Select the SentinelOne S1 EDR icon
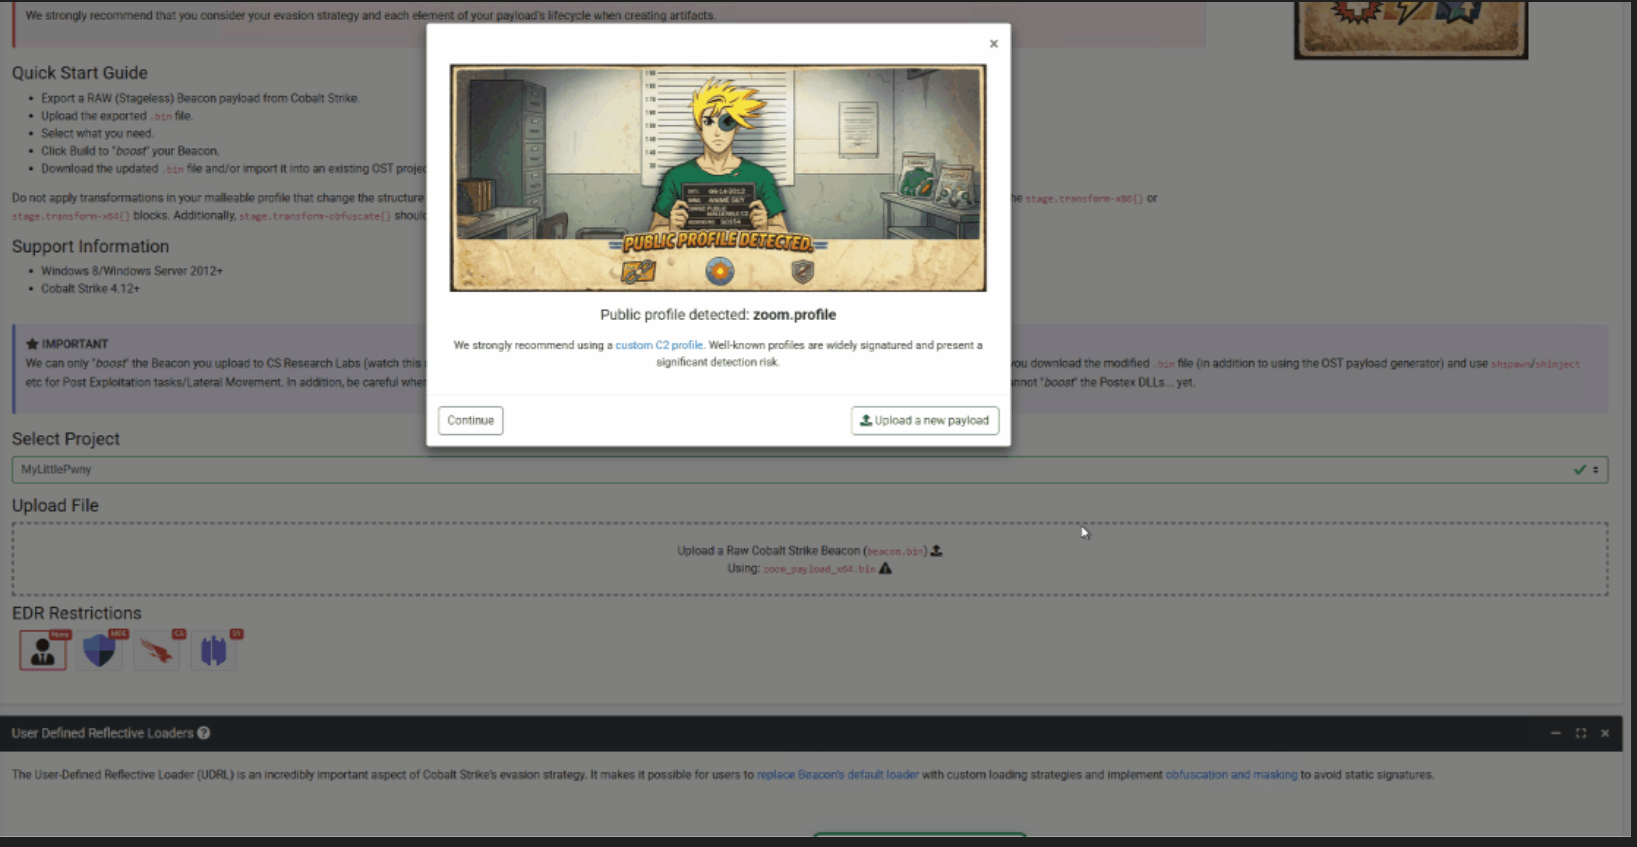Viewport: 1637px width, 847px height. [x=214, y=651]
